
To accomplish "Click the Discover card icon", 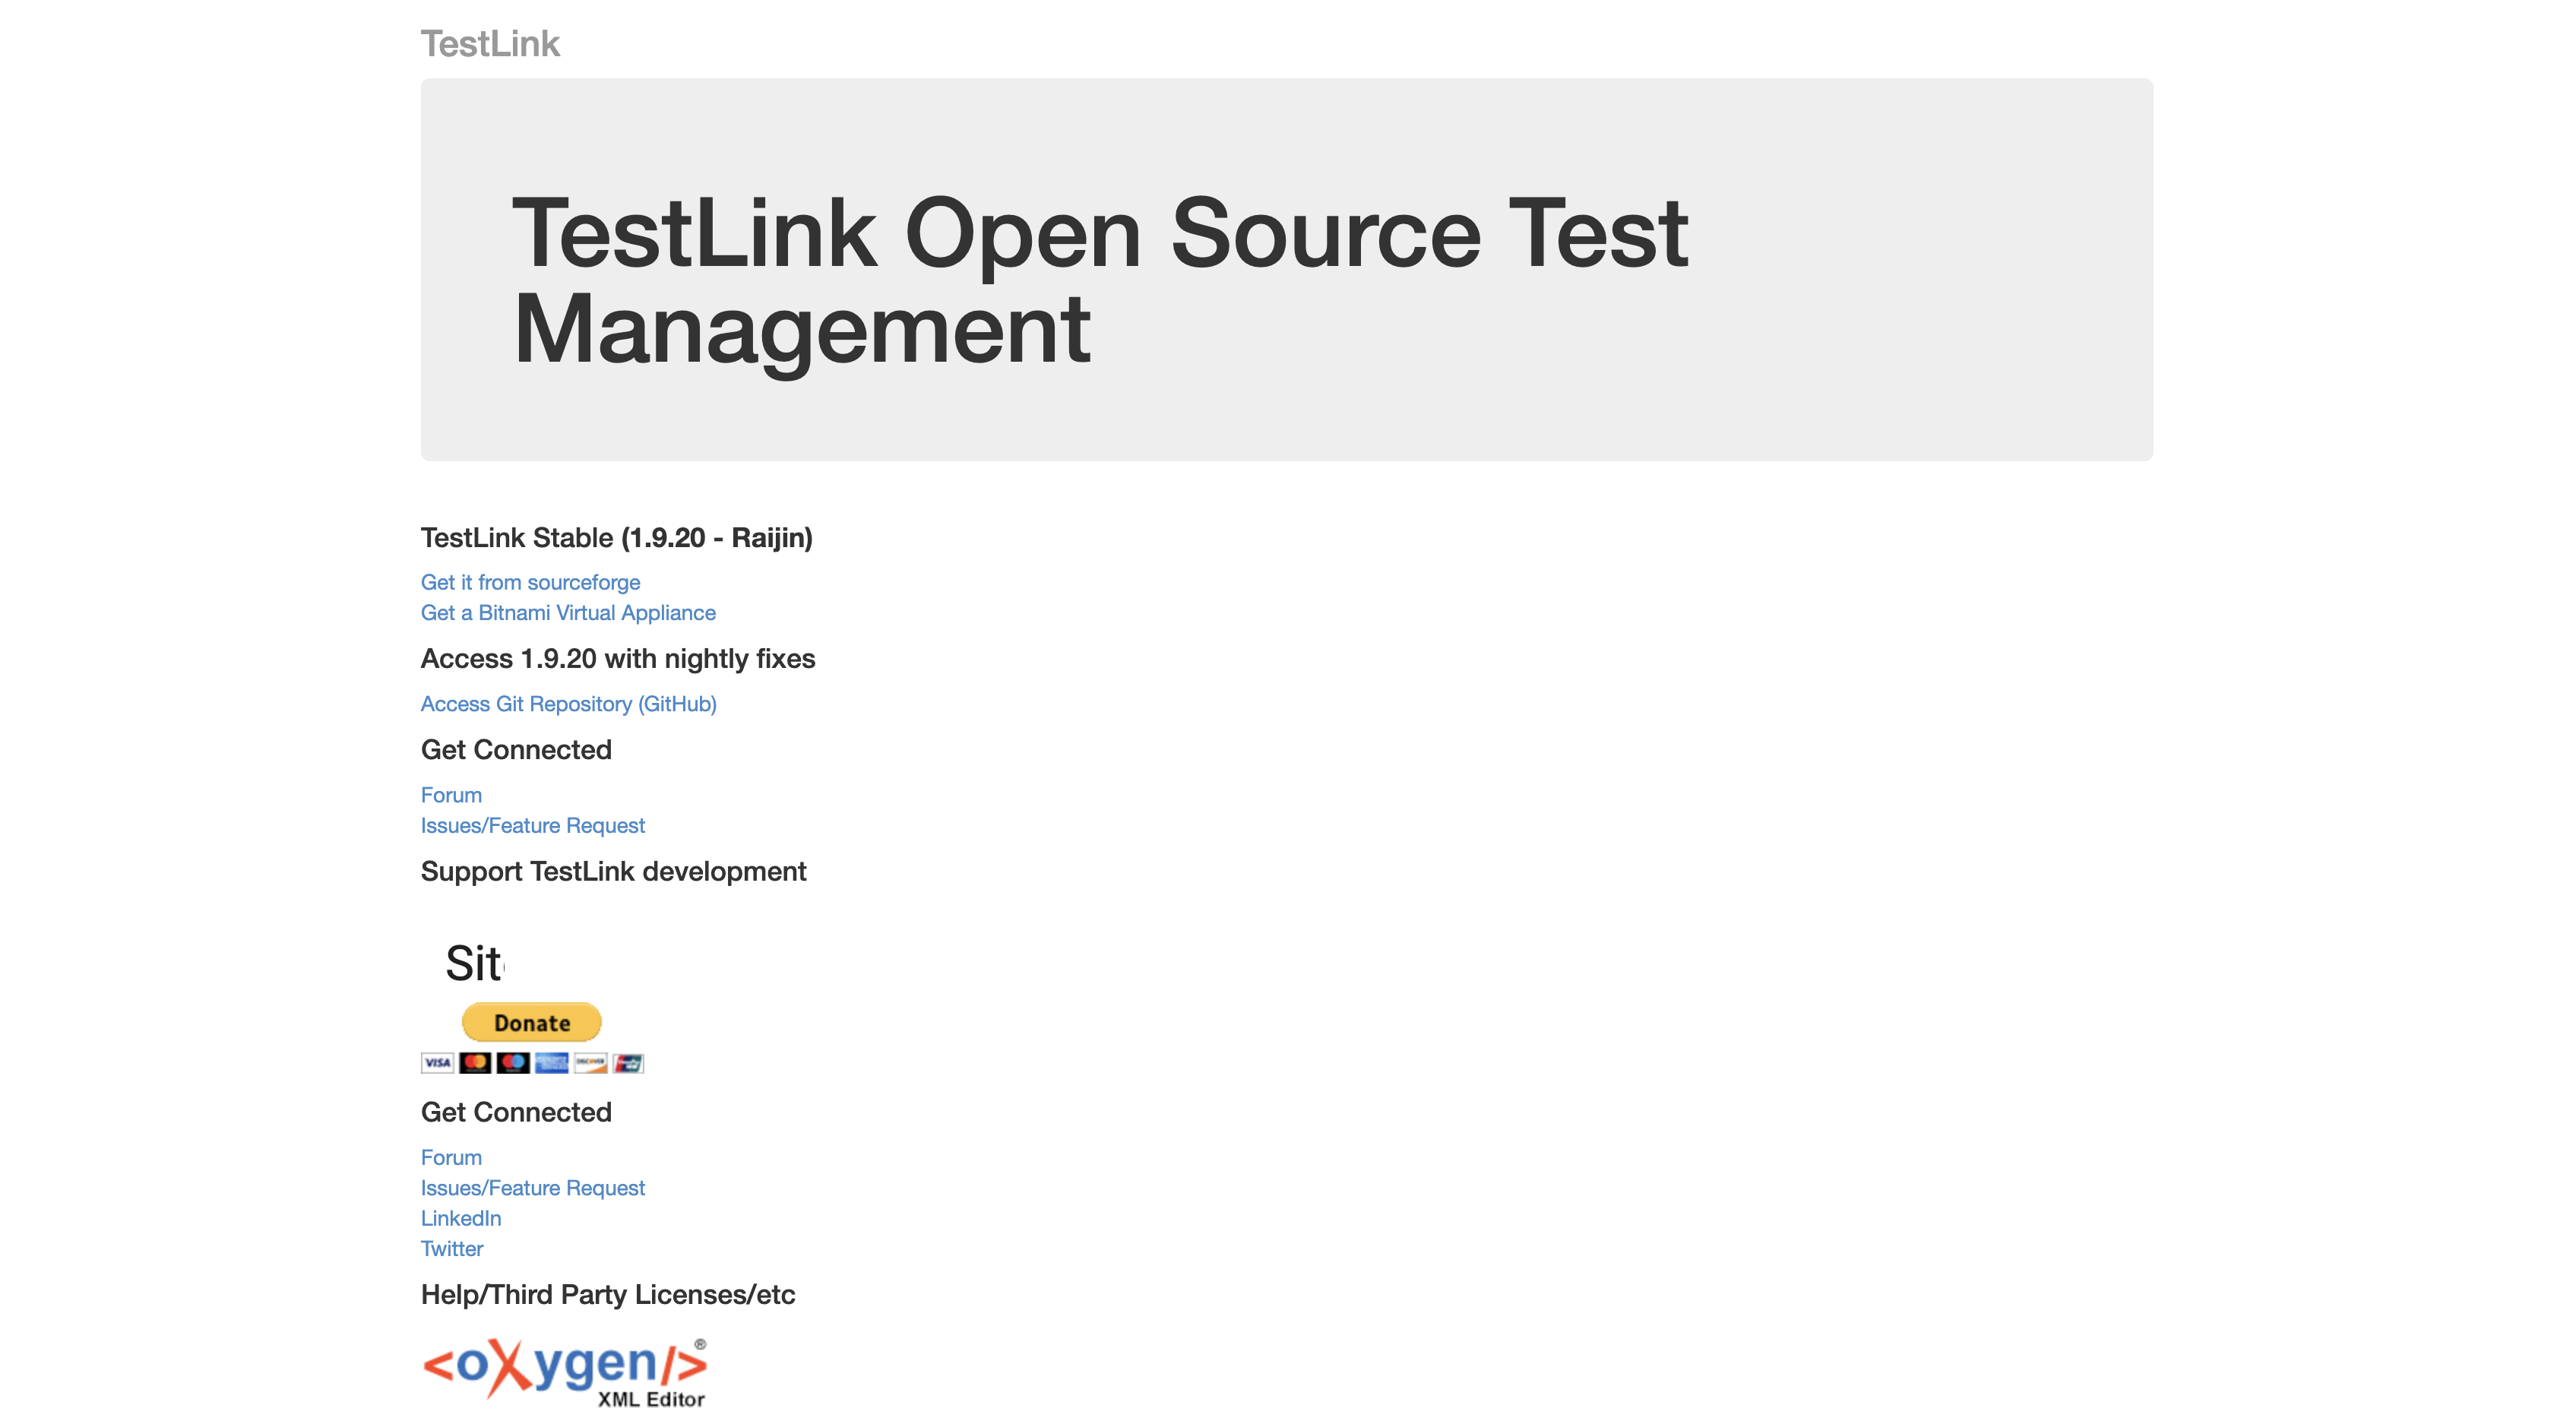I will point(588,1064).
